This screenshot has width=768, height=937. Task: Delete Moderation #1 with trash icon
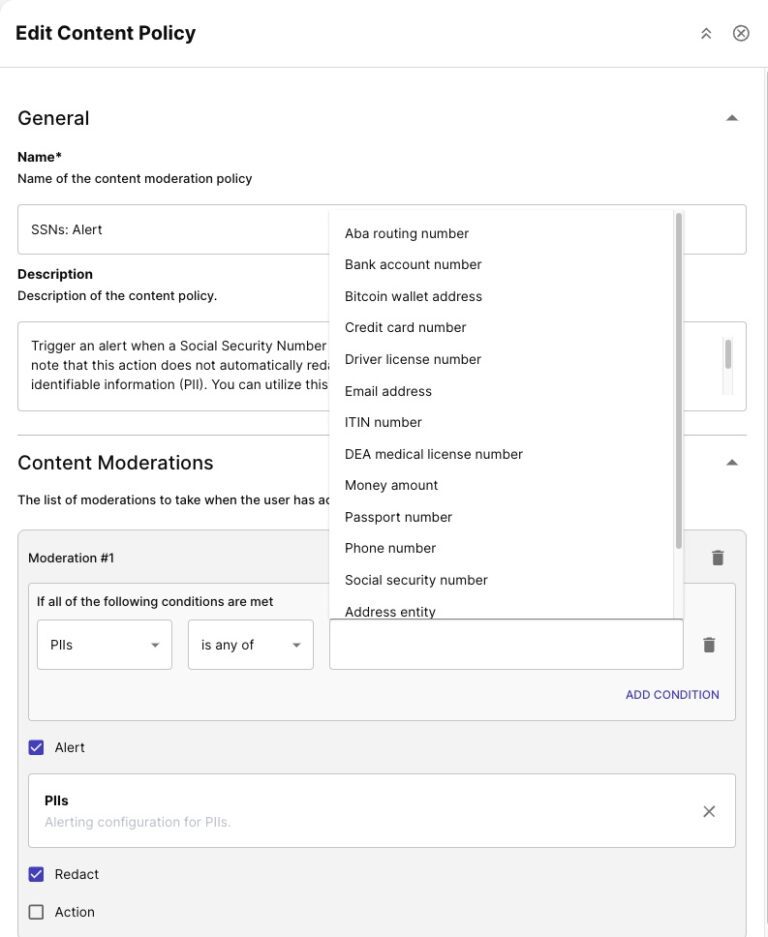[717, 558]
